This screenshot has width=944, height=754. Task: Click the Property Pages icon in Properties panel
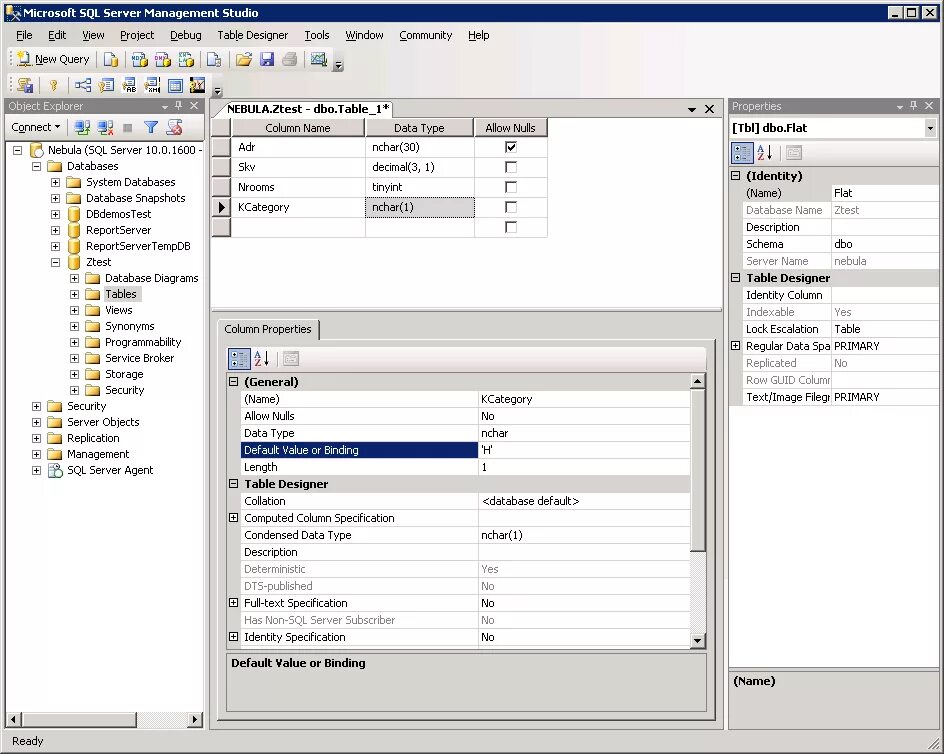[794, 153]
